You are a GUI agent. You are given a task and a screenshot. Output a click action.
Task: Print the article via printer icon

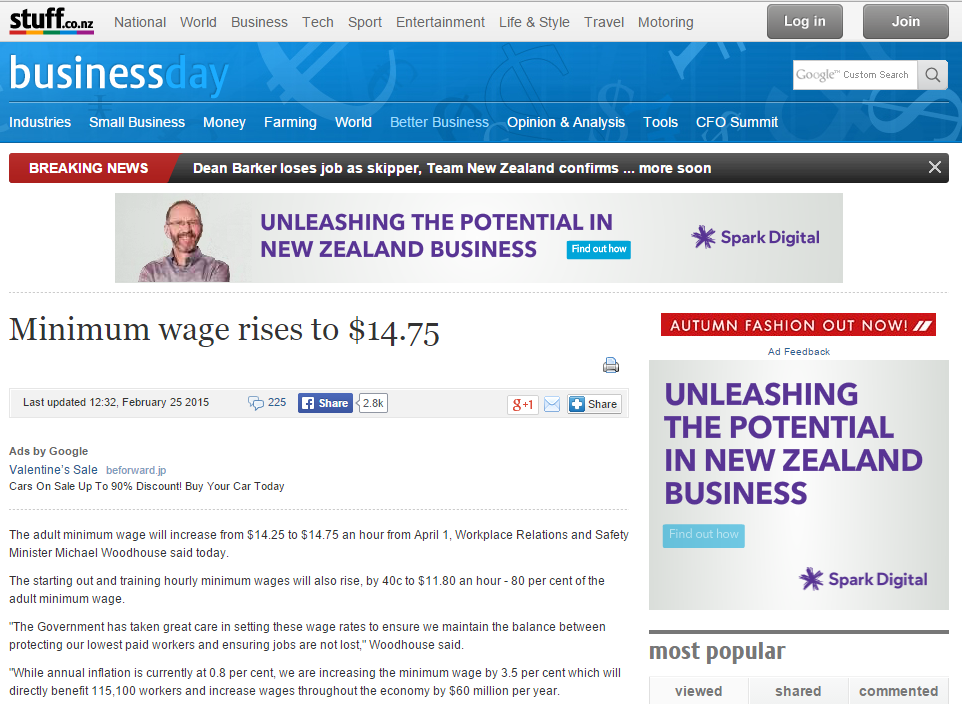(610, 365)
